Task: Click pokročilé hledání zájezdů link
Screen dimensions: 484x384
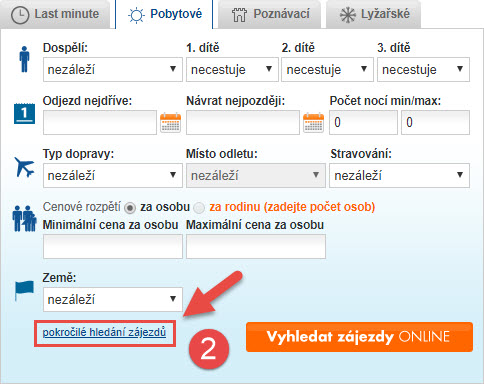Action: click(104, 333)
